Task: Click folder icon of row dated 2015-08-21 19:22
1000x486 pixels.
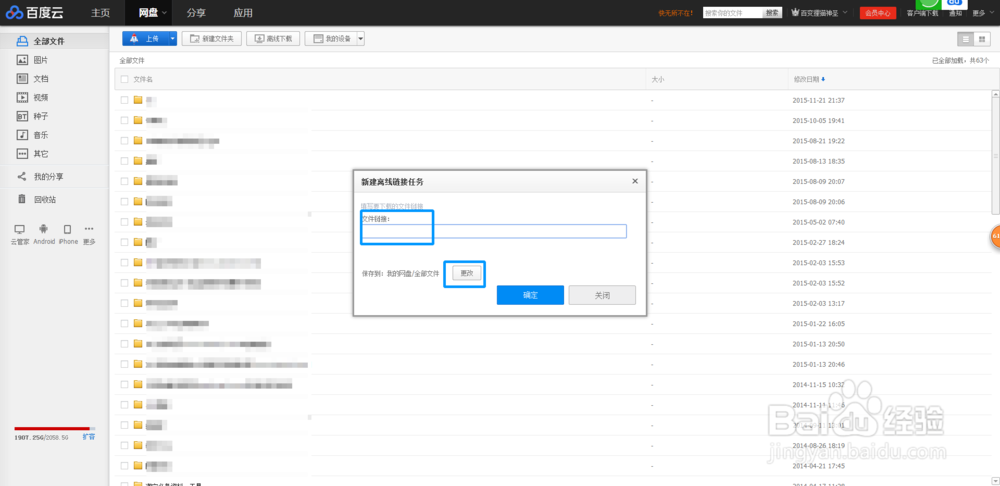Action: [x=138, y=140]
